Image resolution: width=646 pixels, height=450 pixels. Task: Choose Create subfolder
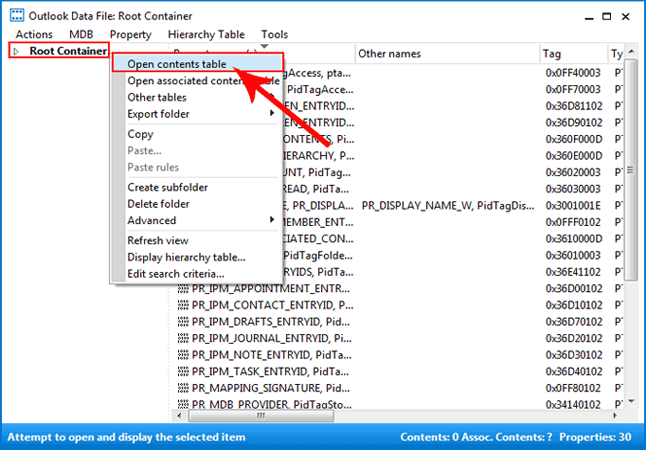pyautogui.click(x=197, y=187)
